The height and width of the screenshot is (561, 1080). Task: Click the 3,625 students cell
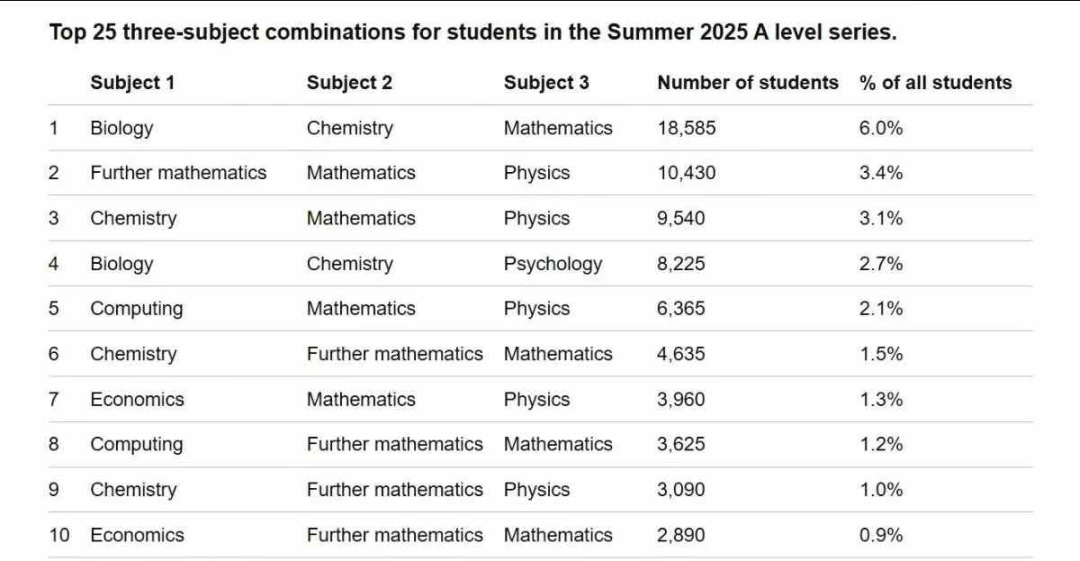[680, 444]
